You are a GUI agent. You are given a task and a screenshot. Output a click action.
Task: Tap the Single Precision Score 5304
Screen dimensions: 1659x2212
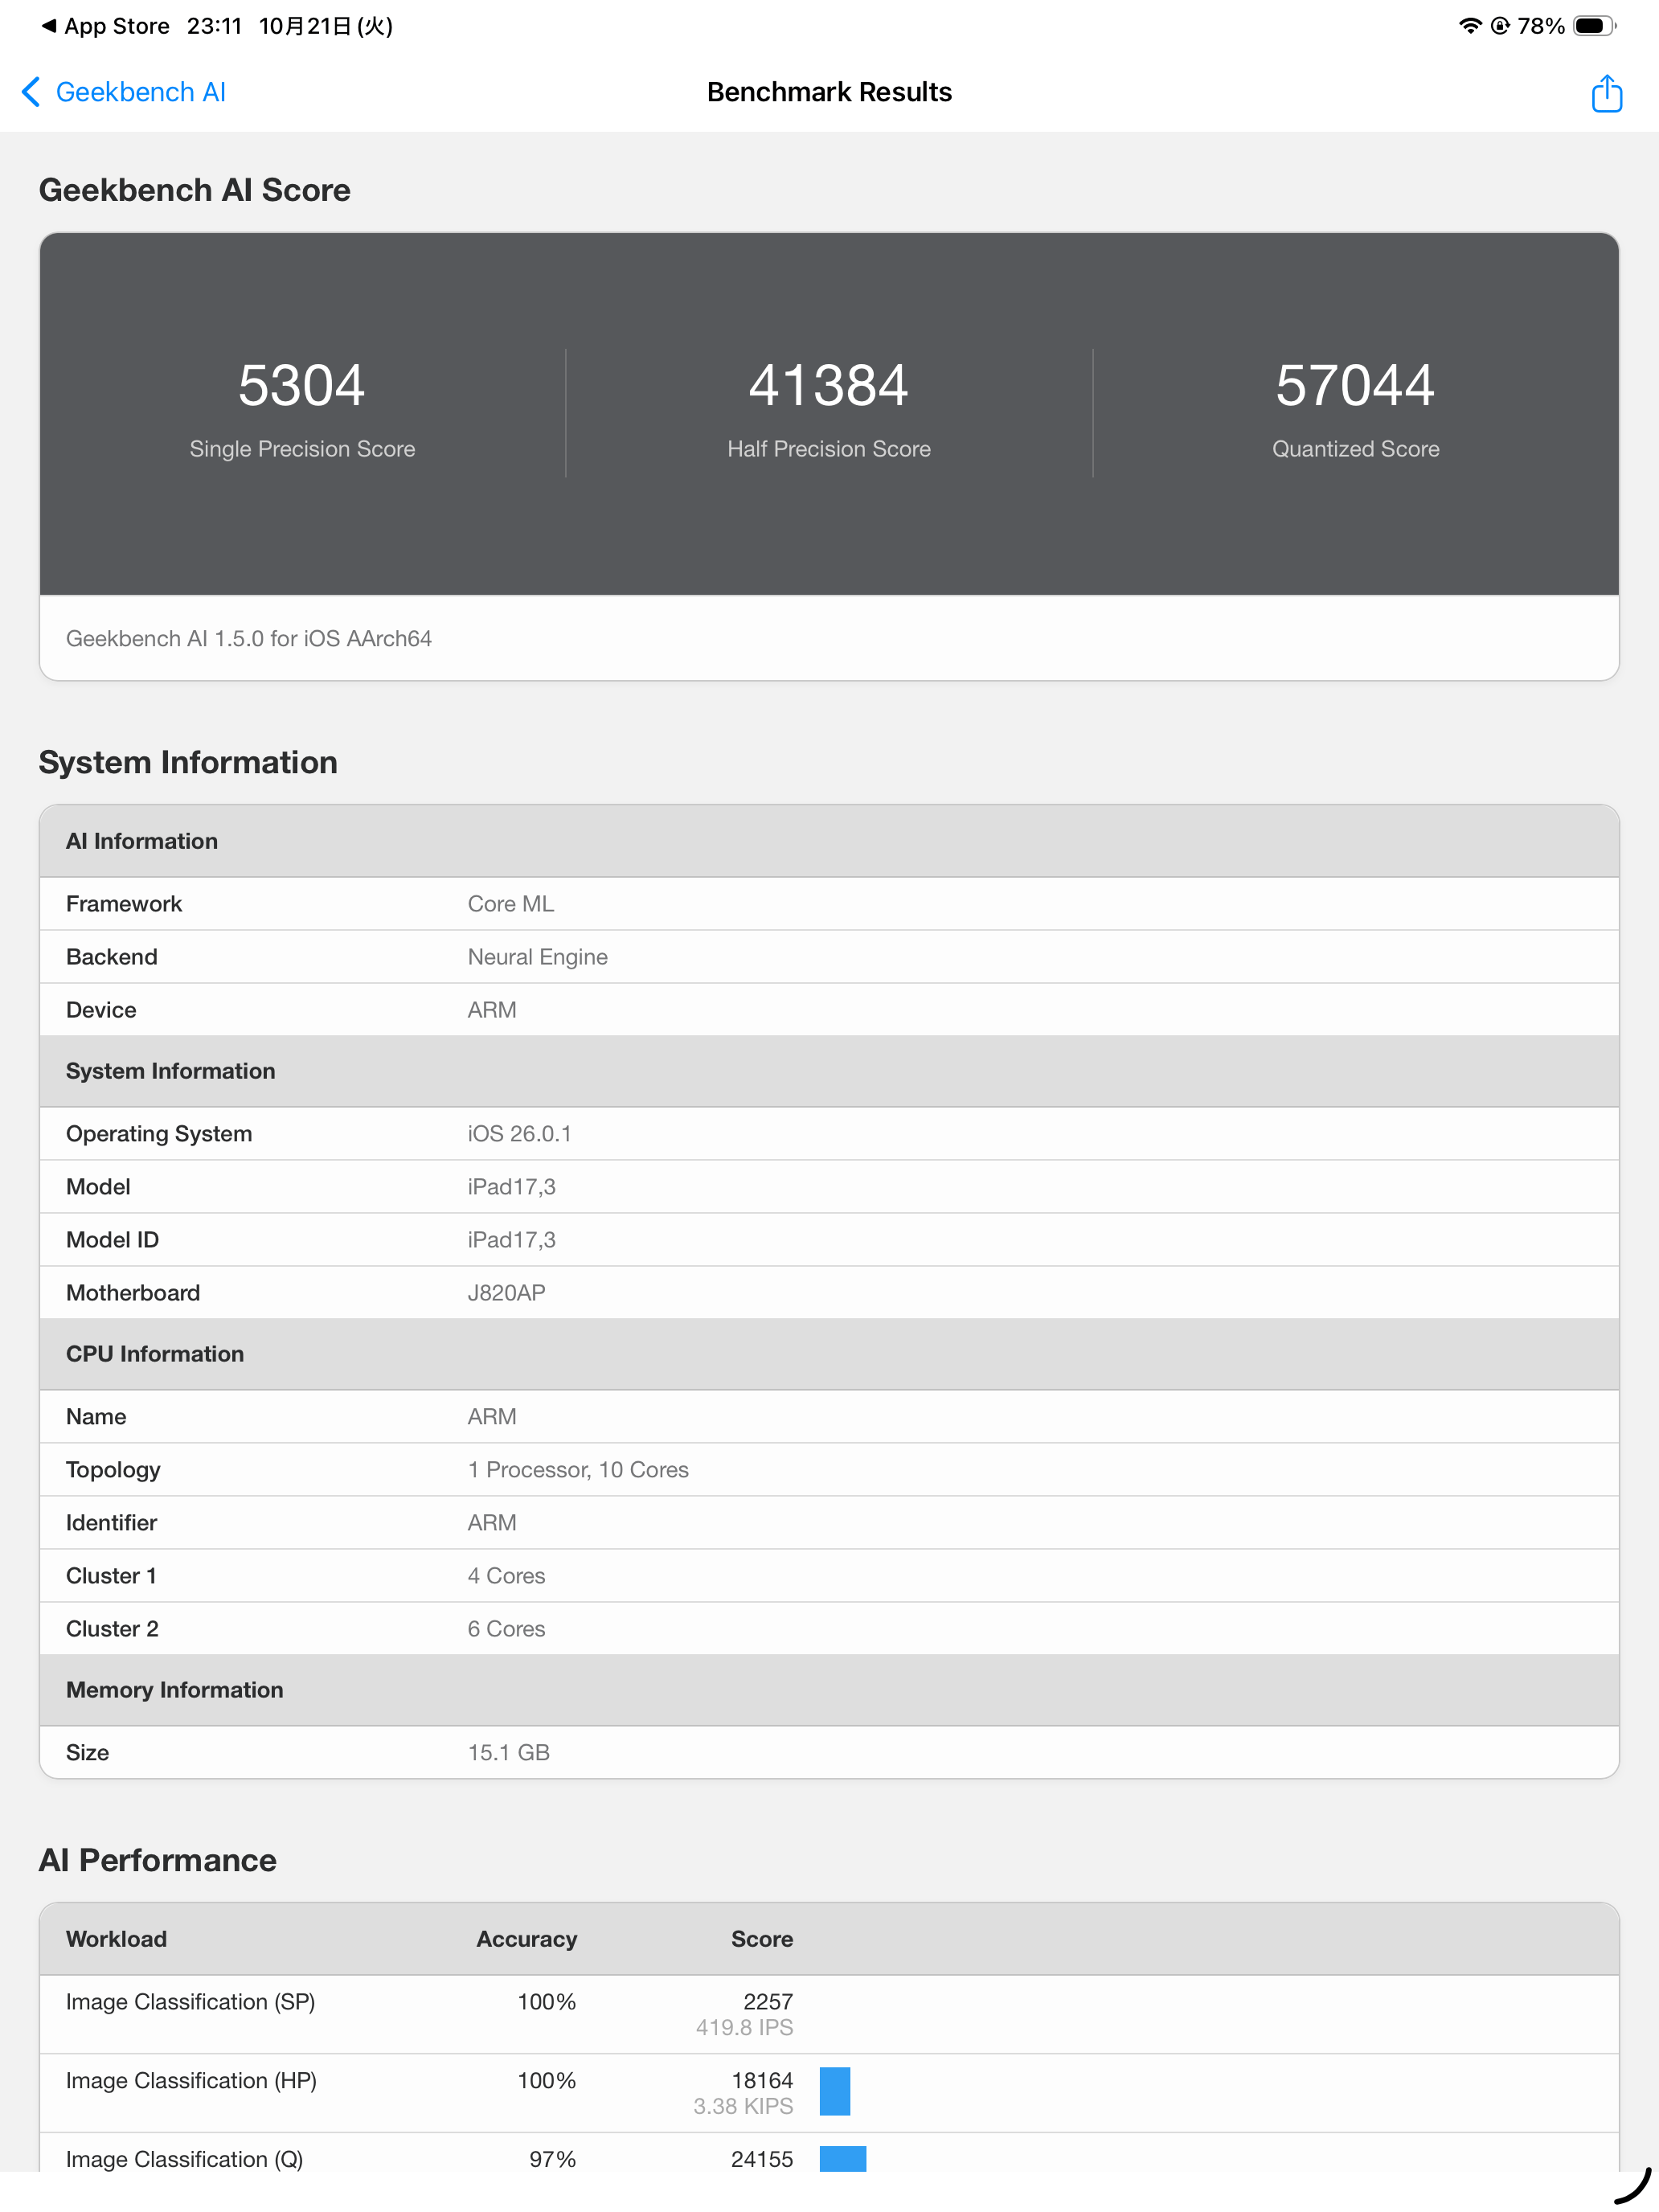[x=301, y=386]
